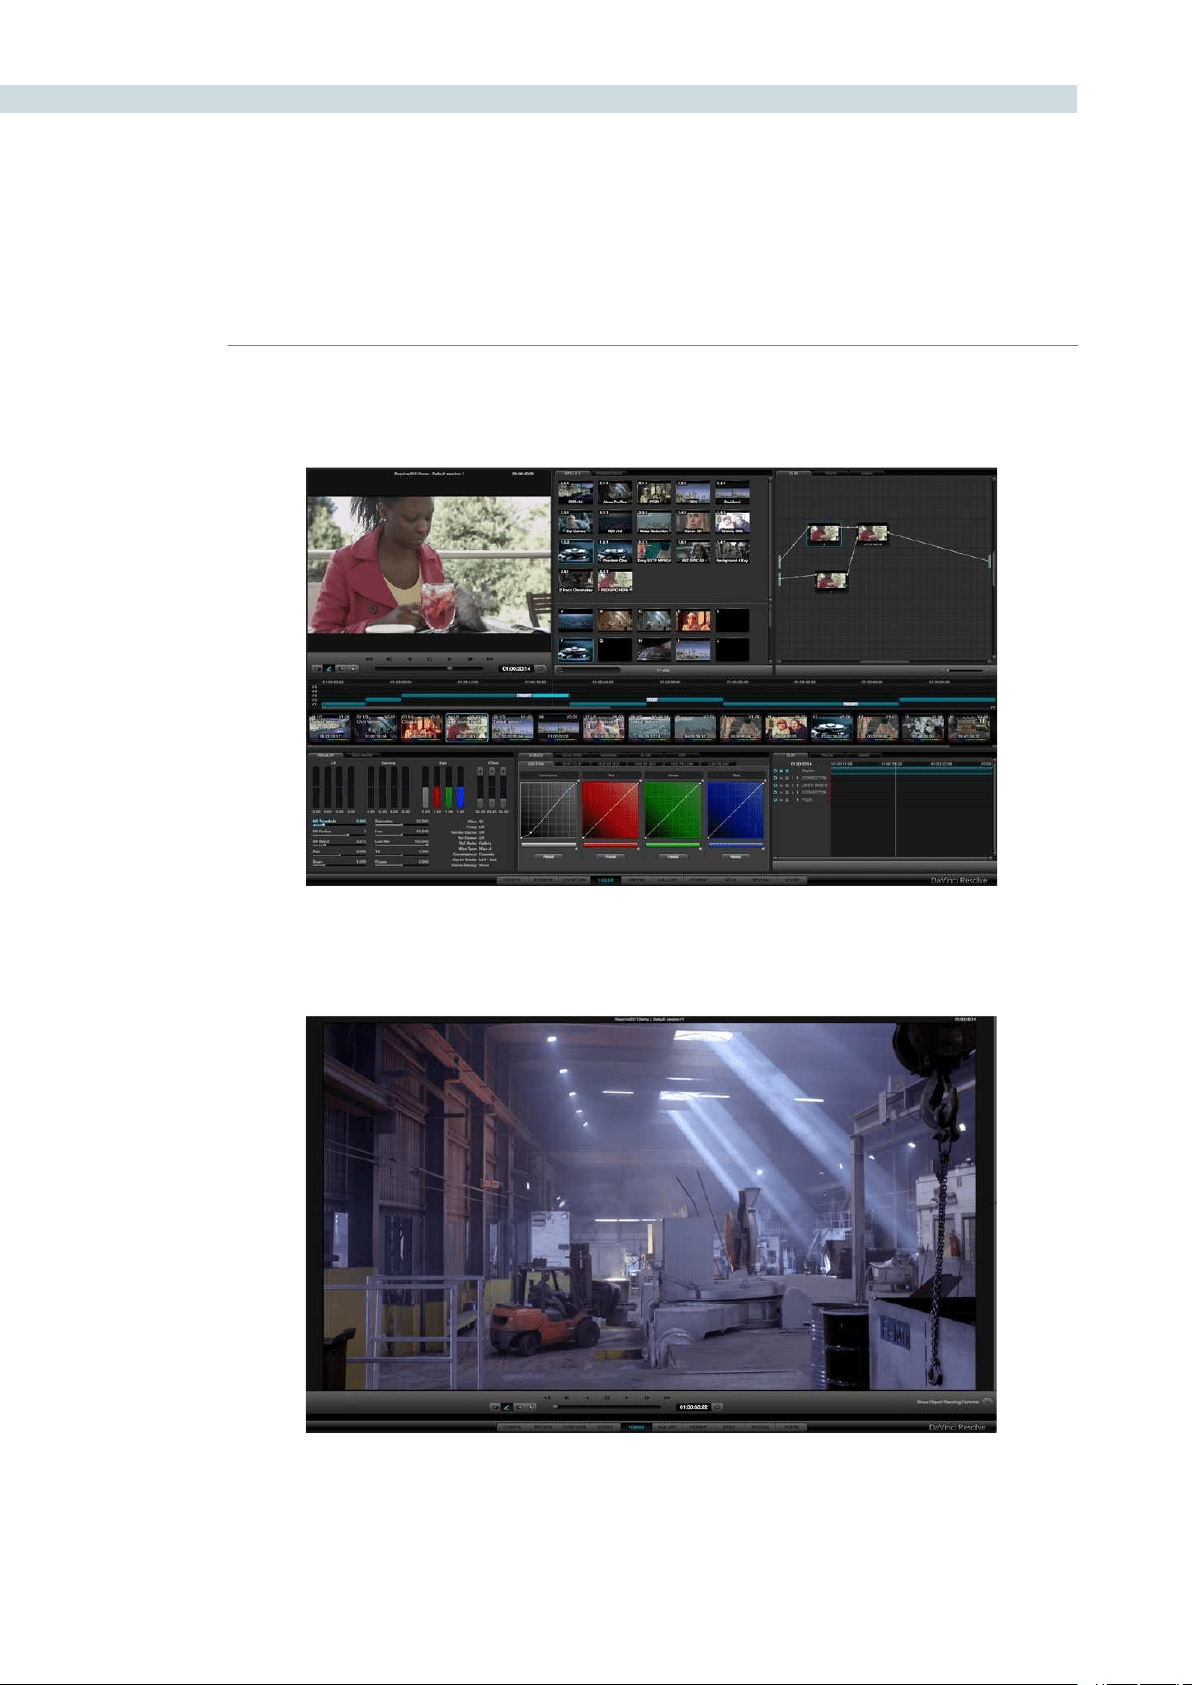1192x1685 pixels.
Task: Click play reverse in the upper viewer transport
Action: pos(409,659)
